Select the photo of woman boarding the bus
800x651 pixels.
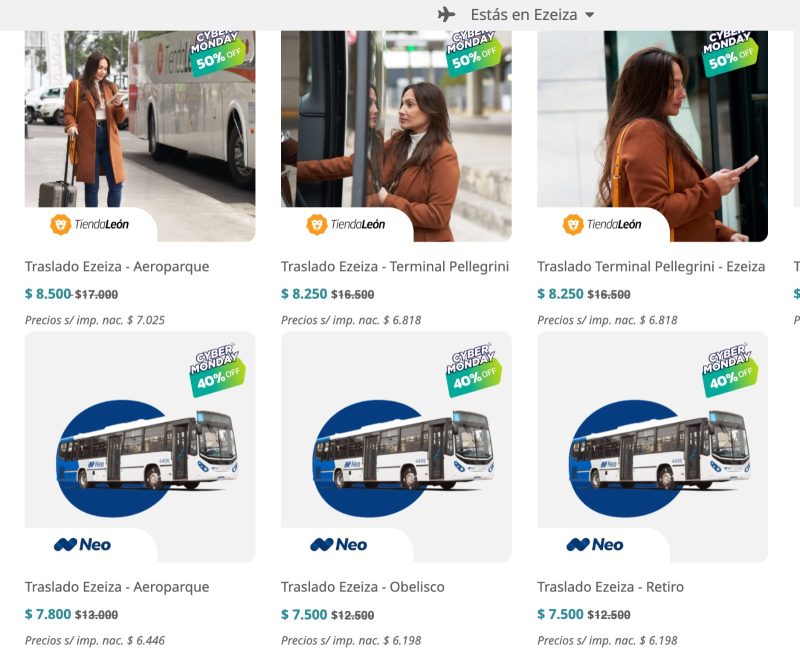tap(395, 130)
